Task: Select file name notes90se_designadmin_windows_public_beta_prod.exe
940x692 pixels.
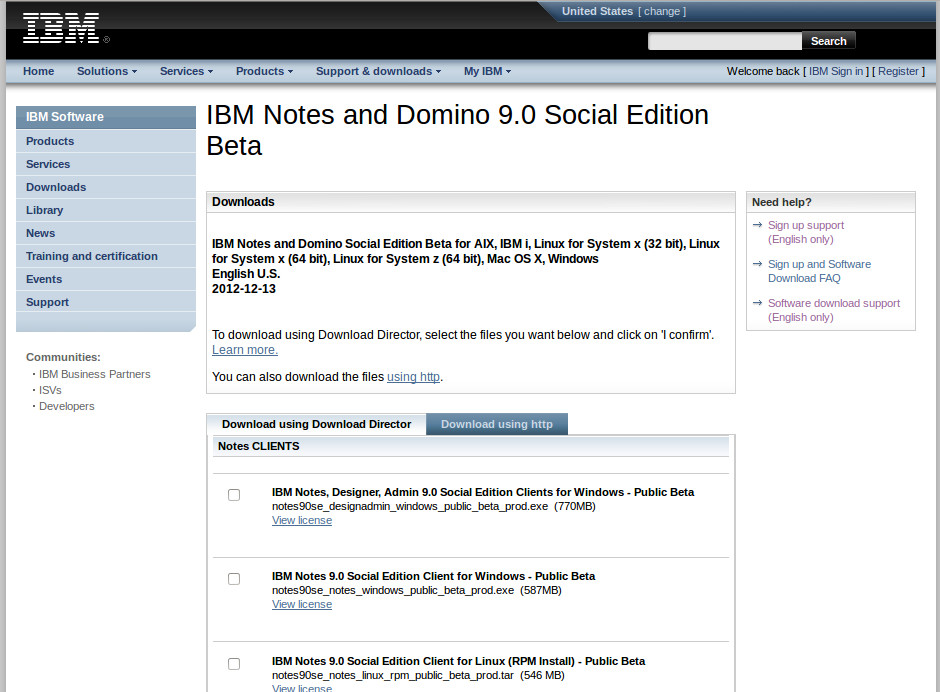Action: pos(410,506)
